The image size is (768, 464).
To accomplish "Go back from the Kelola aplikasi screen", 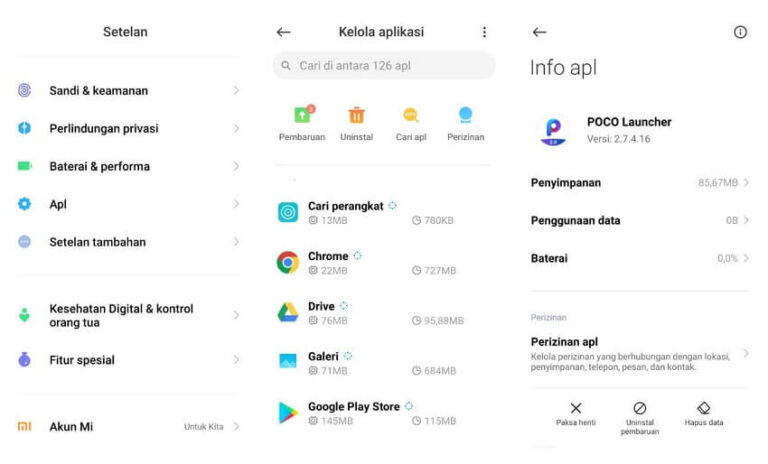I will pos(283,32).
